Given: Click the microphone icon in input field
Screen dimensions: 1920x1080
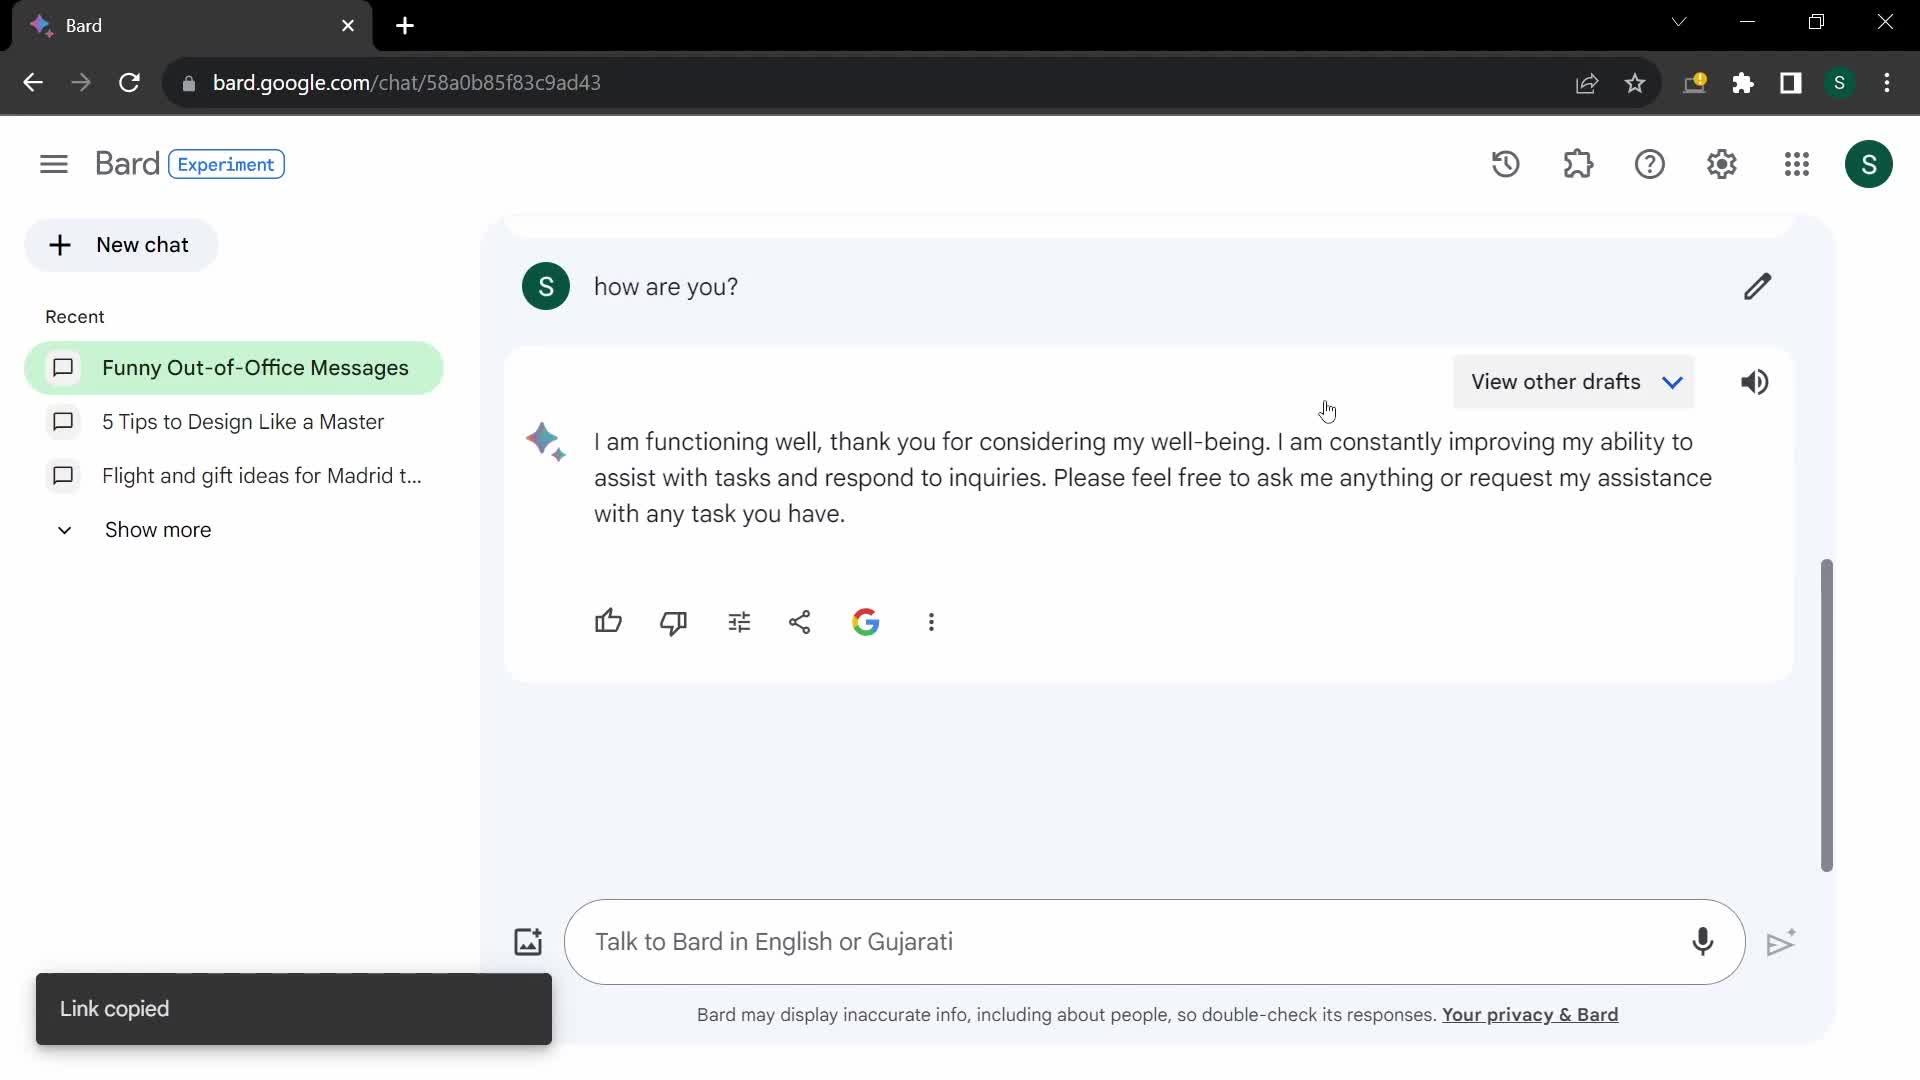Looking at the screenshot, I should pos(1706,943).
